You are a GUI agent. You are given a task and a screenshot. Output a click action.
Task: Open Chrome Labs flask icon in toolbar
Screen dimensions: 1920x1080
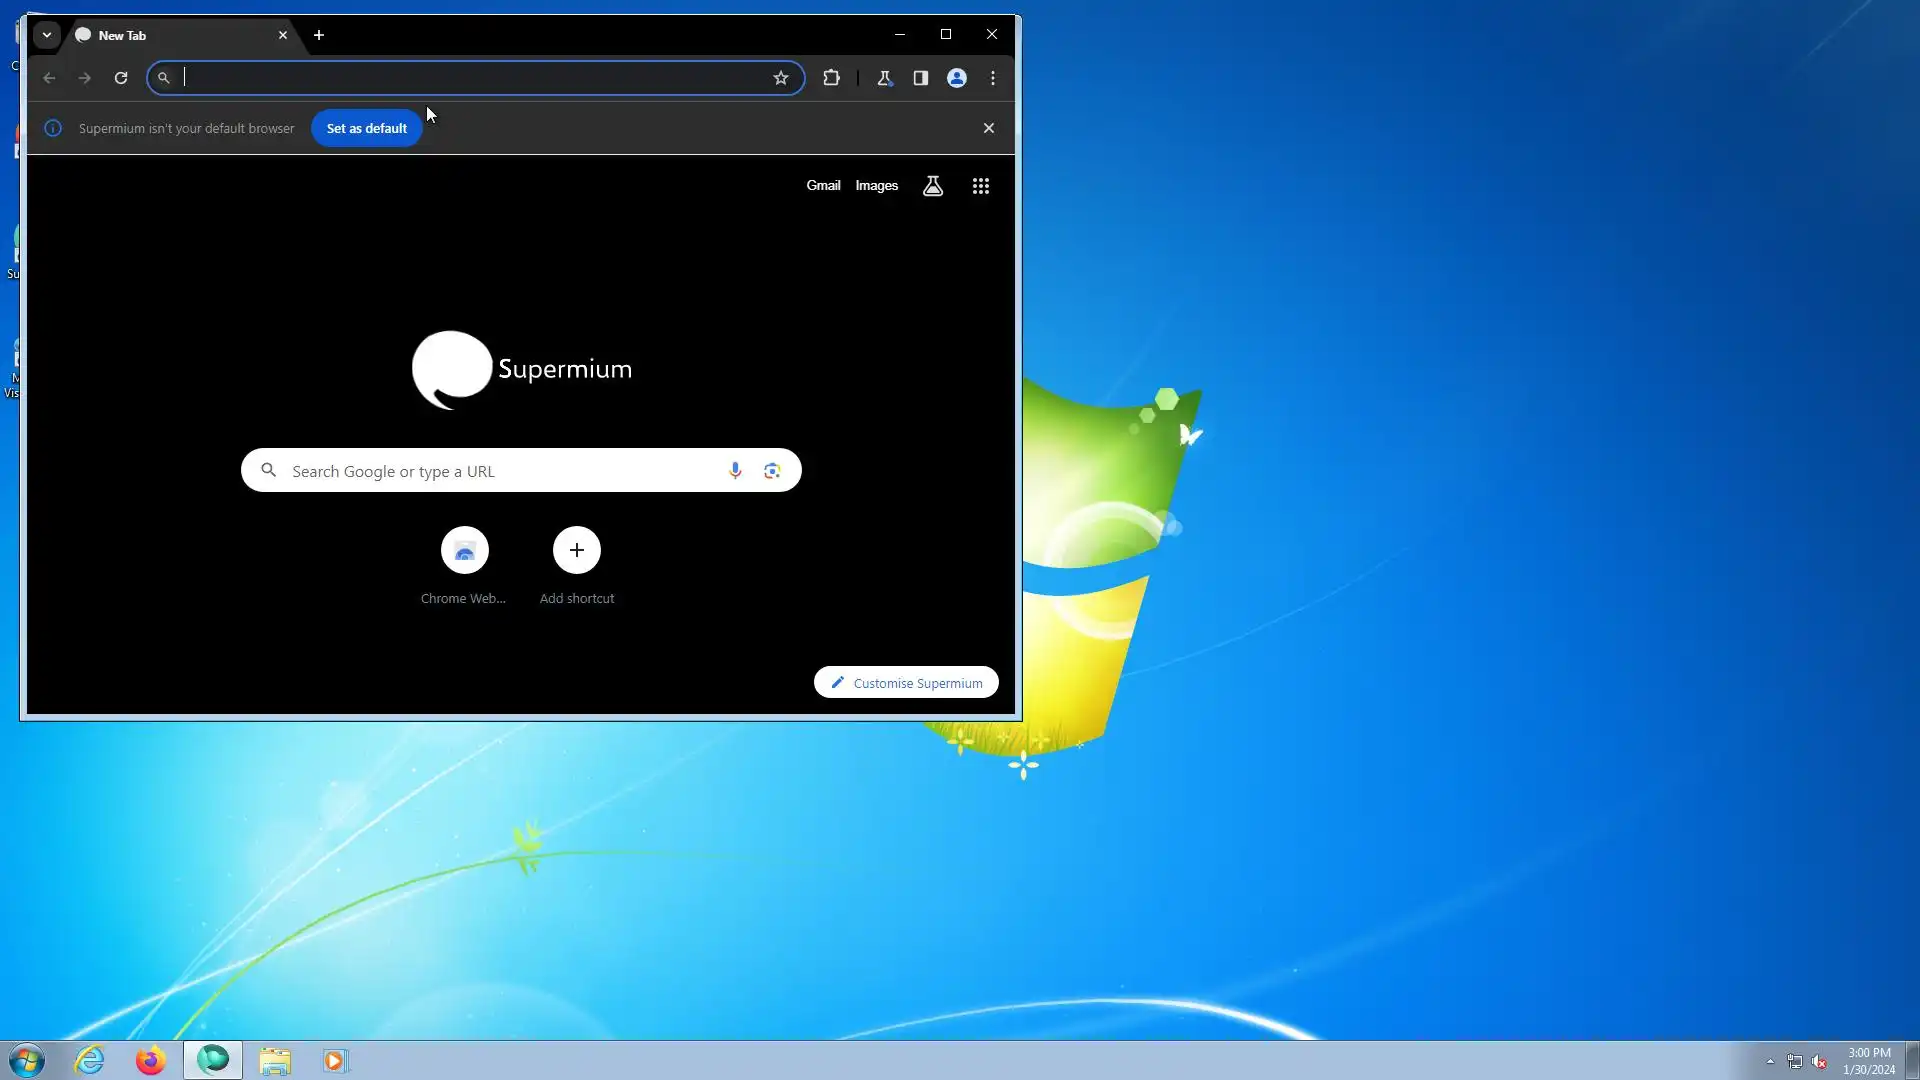[884, 78]
